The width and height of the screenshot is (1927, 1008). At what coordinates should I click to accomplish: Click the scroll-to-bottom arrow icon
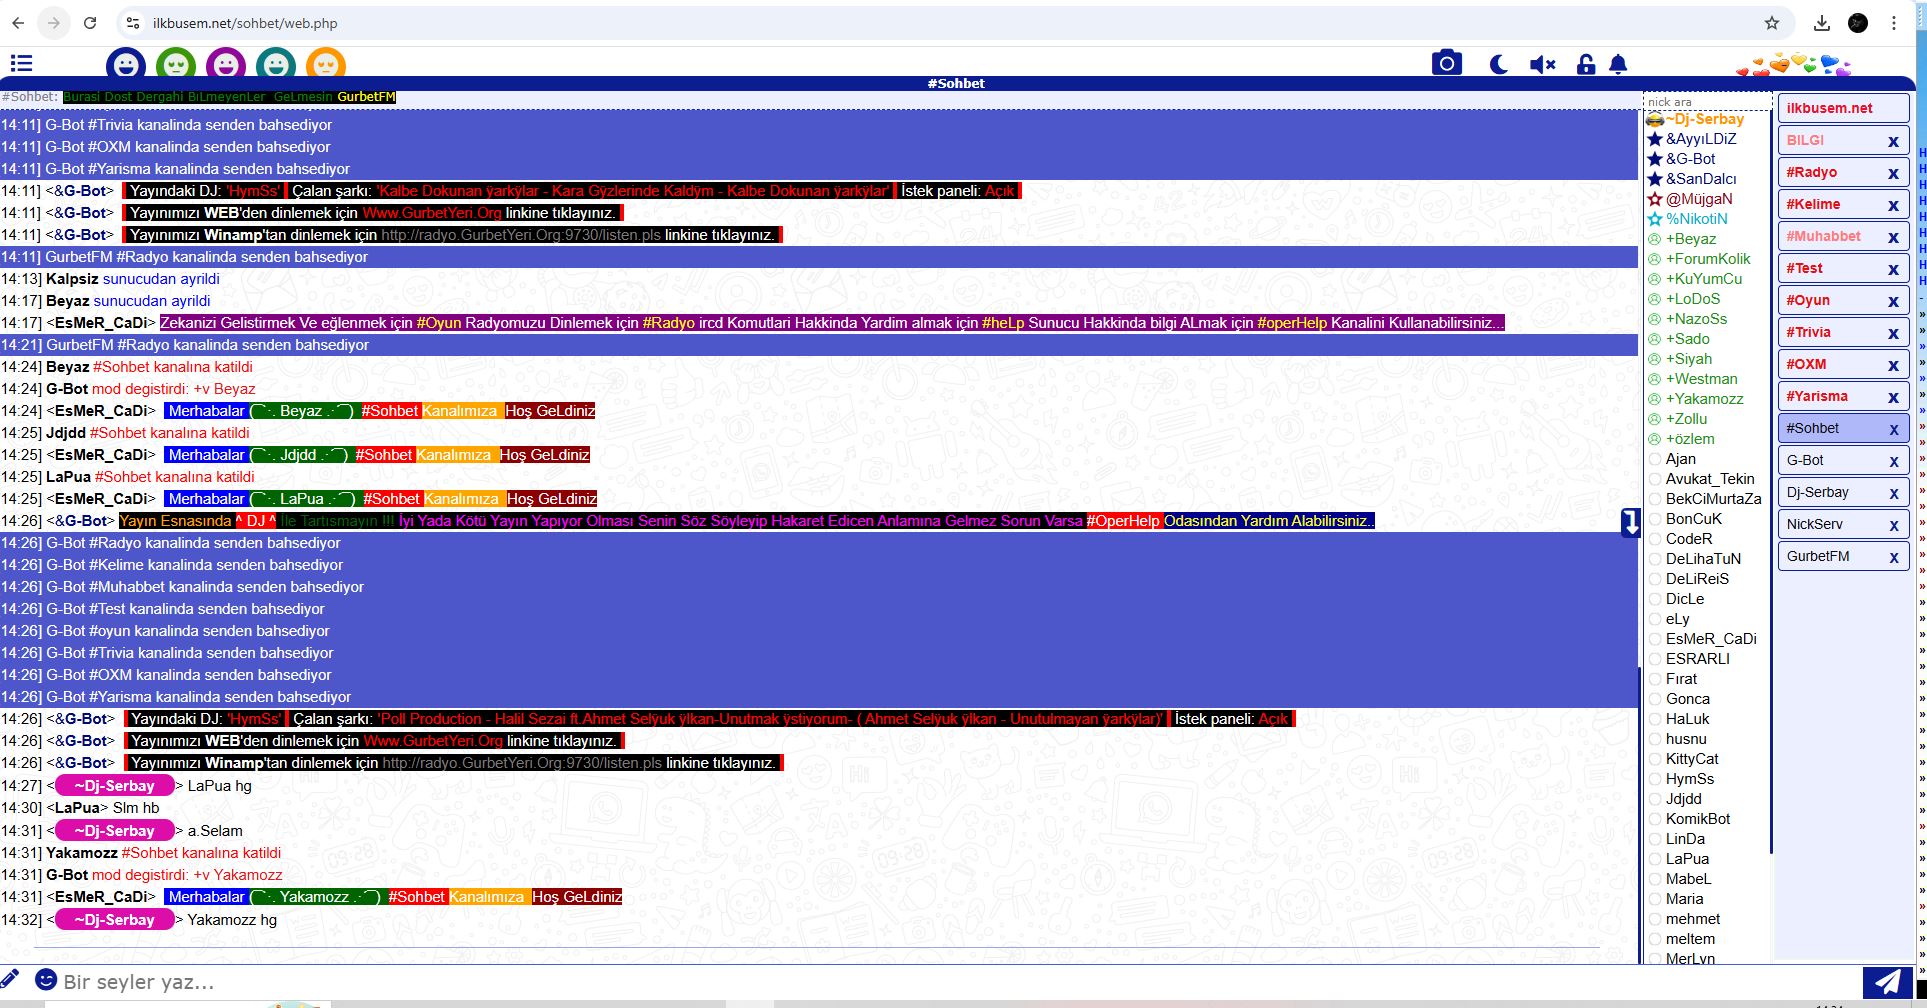point(1630,522)
